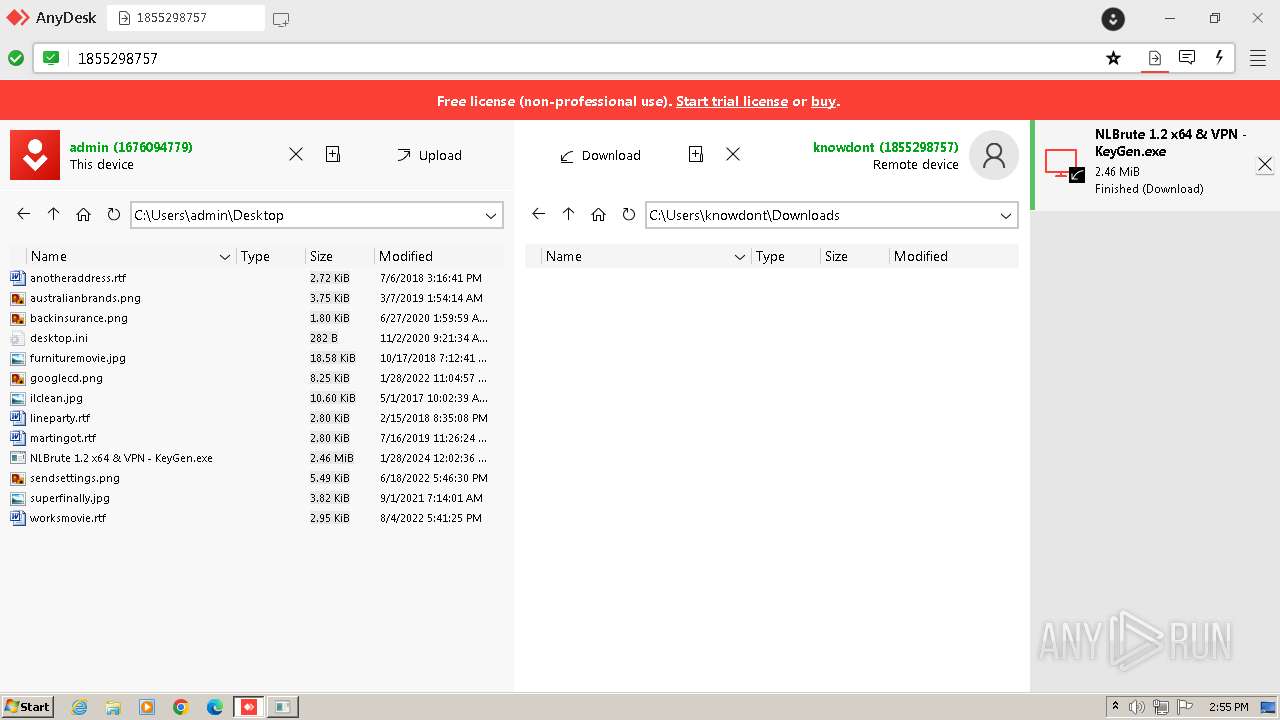Go to home folder in remote panel

click(x=599, y=214)
